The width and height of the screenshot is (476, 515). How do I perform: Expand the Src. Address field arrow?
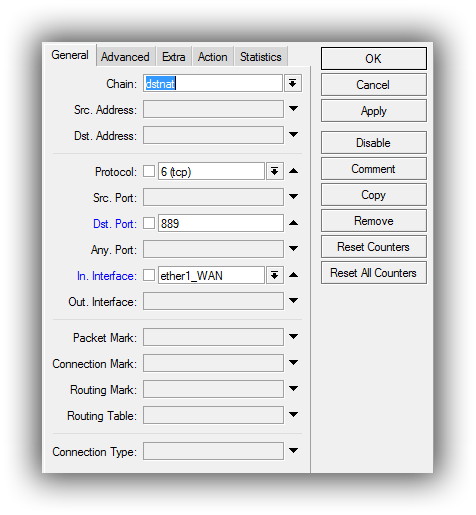293,109
